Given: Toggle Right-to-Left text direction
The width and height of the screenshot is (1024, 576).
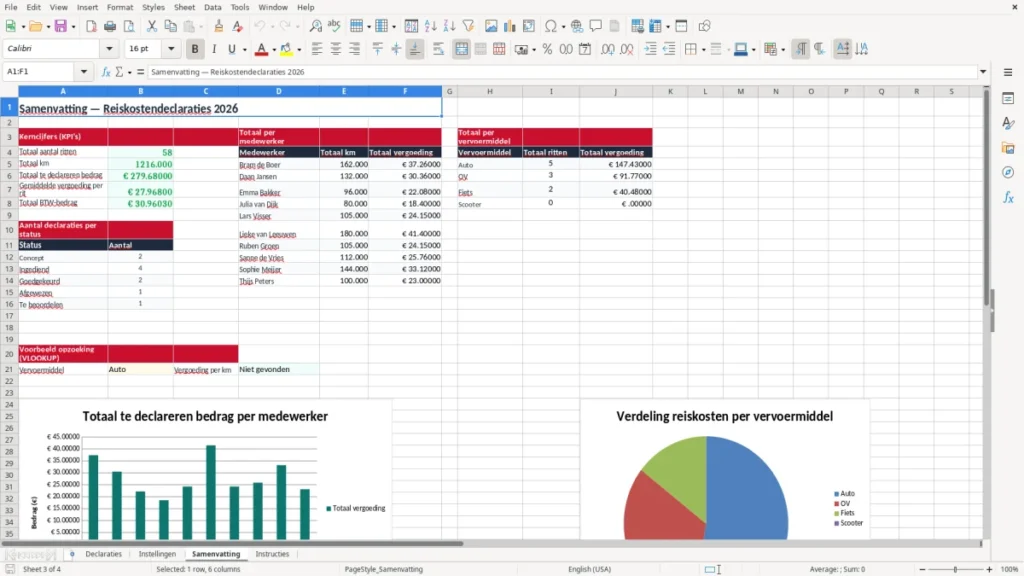Looking at the screenshot, I should point(820,49).
